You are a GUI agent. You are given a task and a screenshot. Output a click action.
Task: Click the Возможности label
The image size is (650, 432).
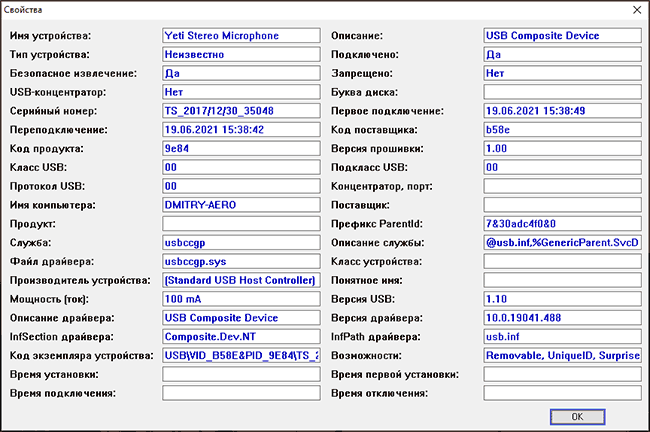pos(366,356)
